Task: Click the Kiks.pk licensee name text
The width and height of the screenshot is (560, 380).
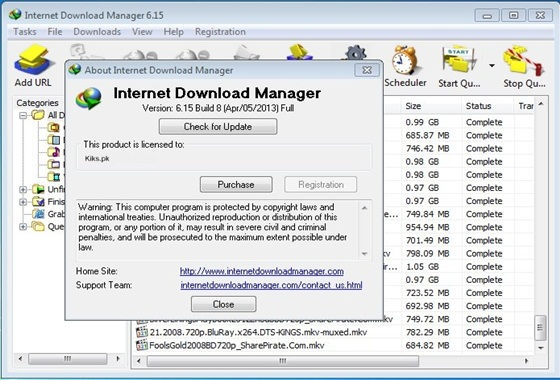Action: point(97,159)
